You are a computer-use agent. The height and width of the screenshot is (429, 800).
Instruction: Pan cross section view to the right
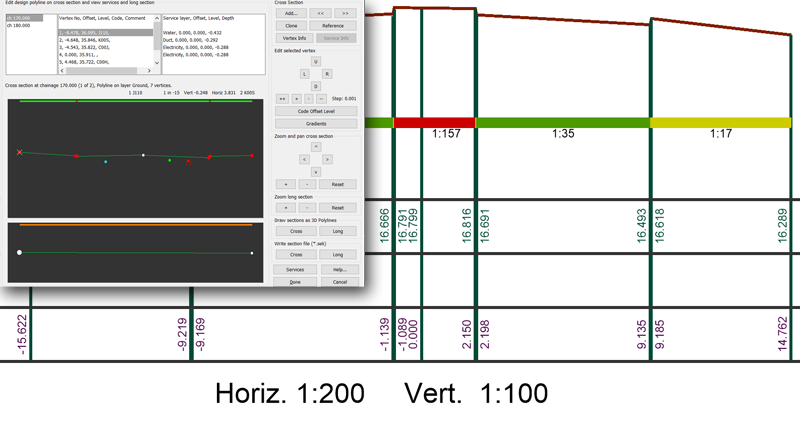tap(328, 159)
